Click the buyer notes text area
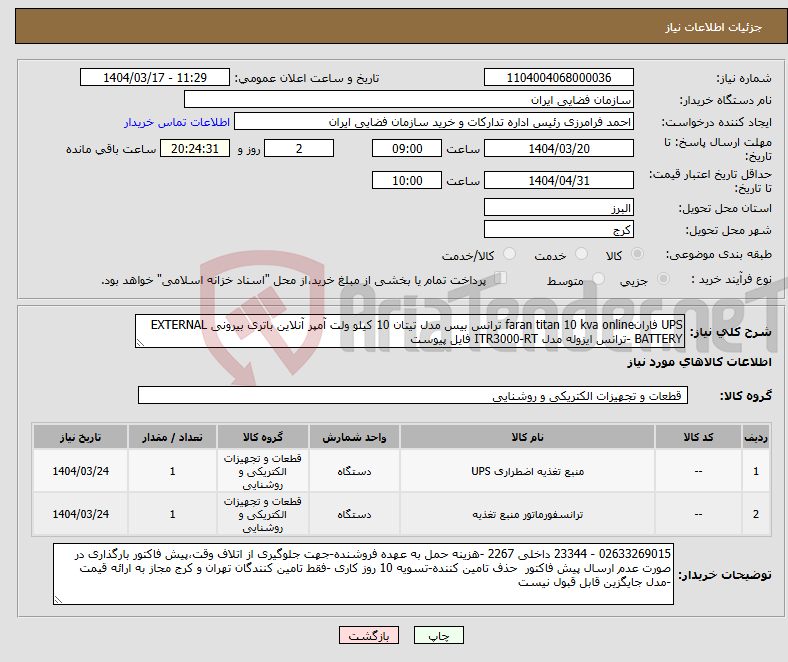 pos(363,574)
